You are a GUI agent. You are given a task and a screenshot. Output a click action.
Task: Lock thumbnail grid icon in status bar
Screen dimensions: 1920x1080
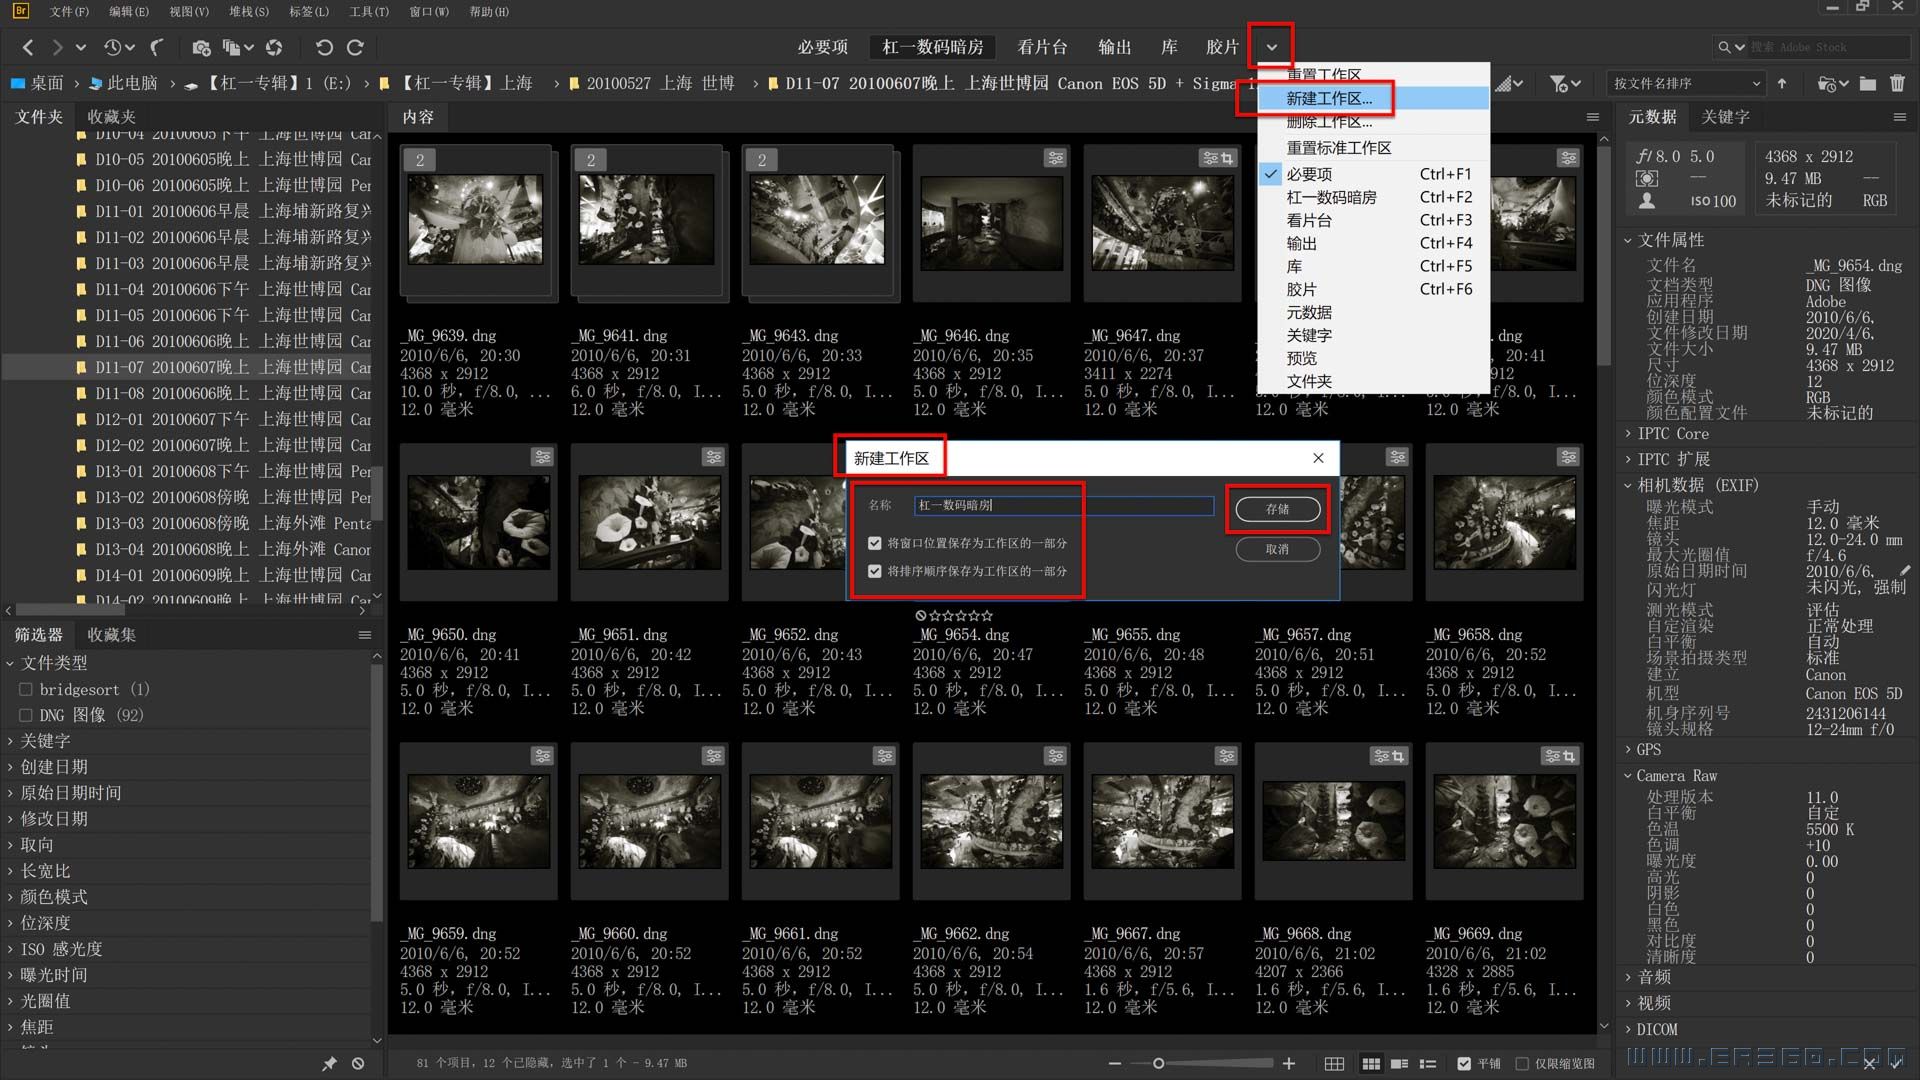(x=1334, y=1063)
